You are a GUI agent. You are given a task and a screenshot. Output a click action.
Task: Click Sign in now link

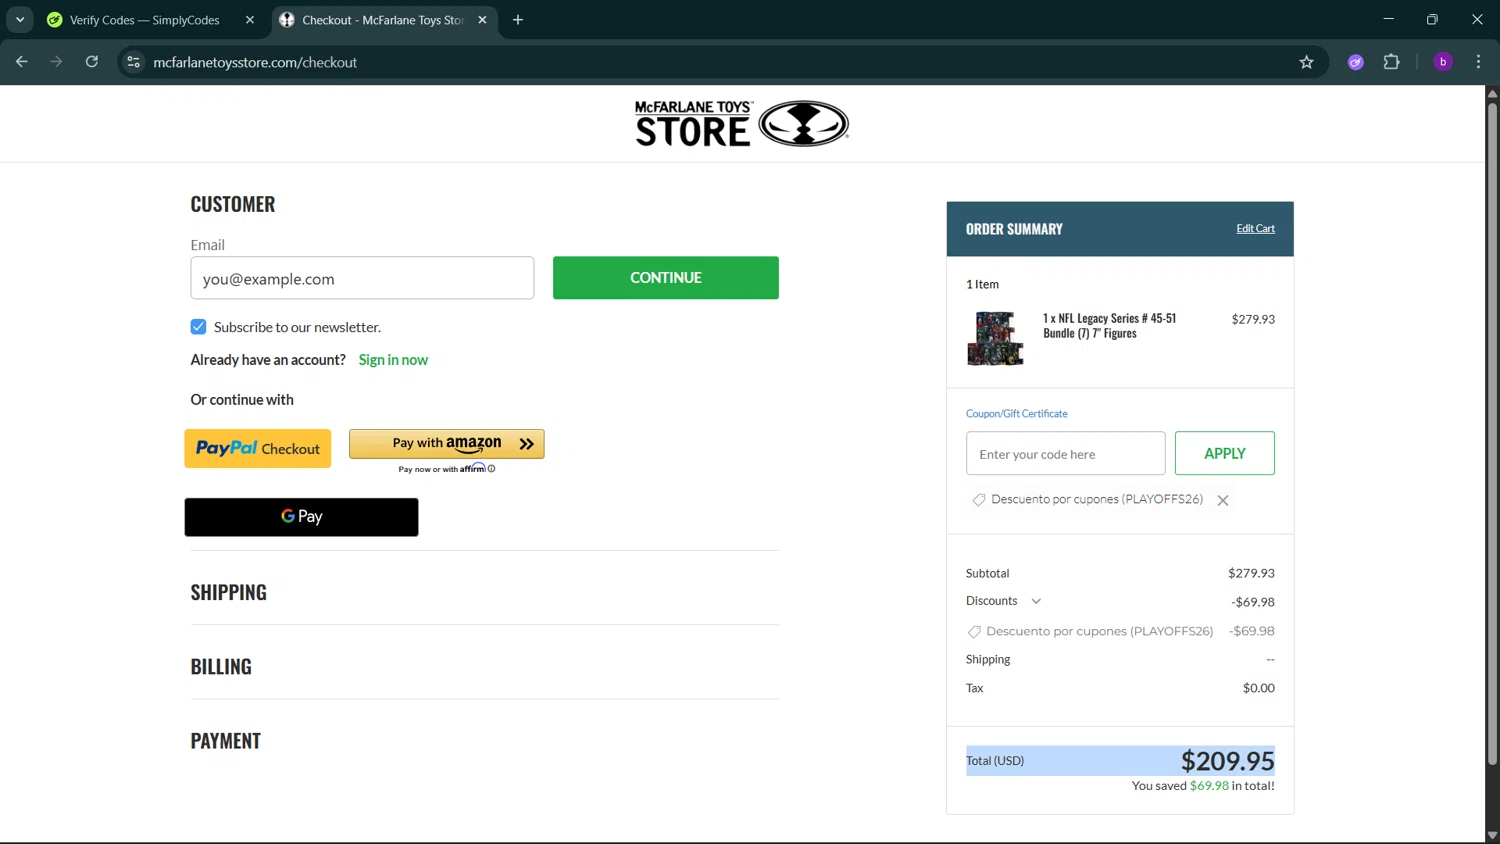coord(393,360)
